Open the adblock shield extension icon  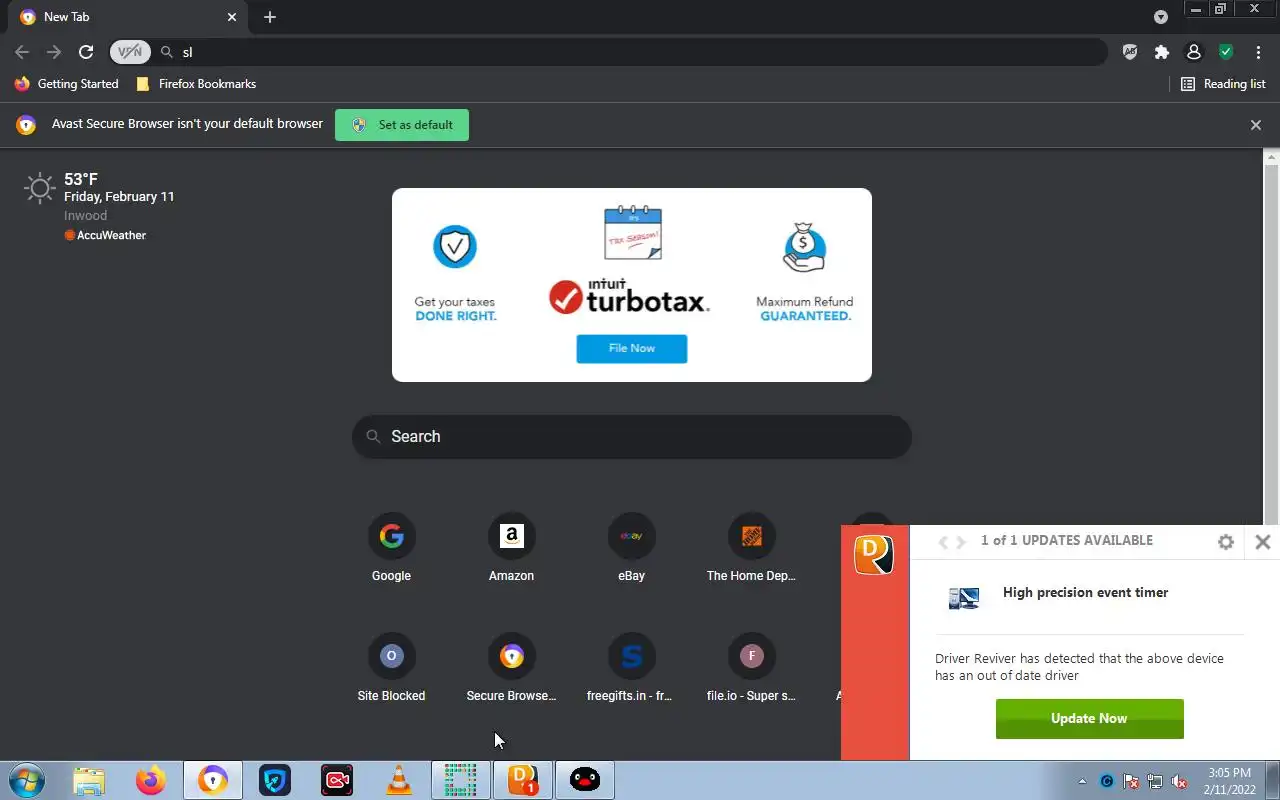tap(1130, 52)
